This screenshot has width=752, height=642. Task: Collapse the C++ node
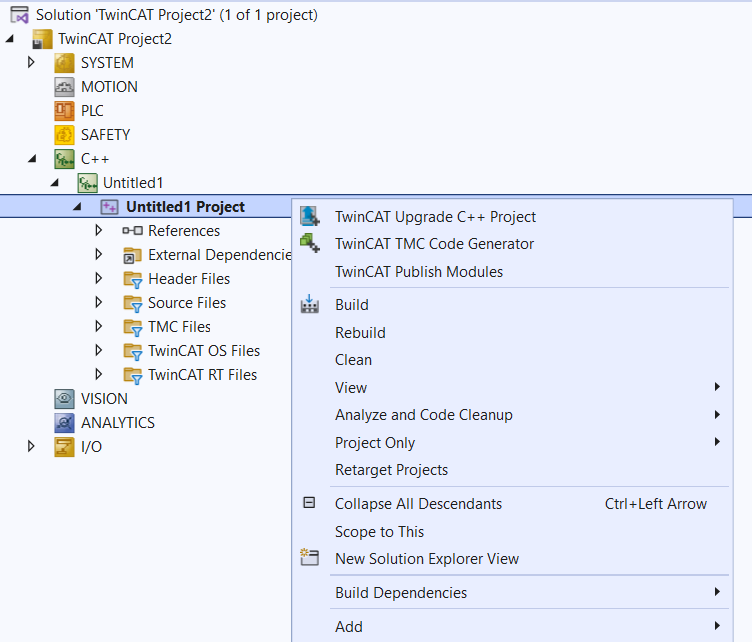[32, 159]
